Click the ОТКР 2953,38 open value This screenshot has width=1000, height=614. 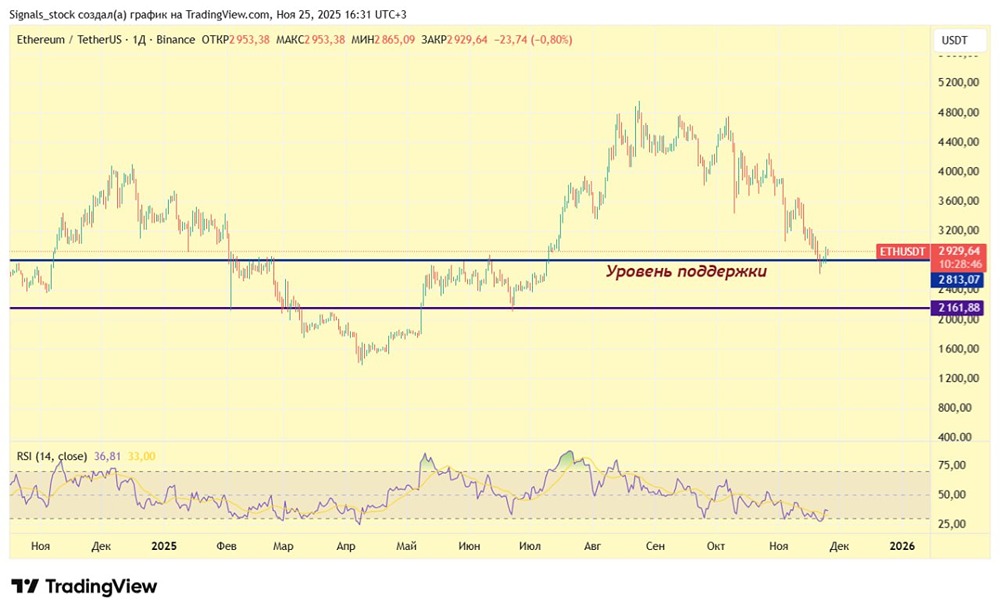click(235, 40)
